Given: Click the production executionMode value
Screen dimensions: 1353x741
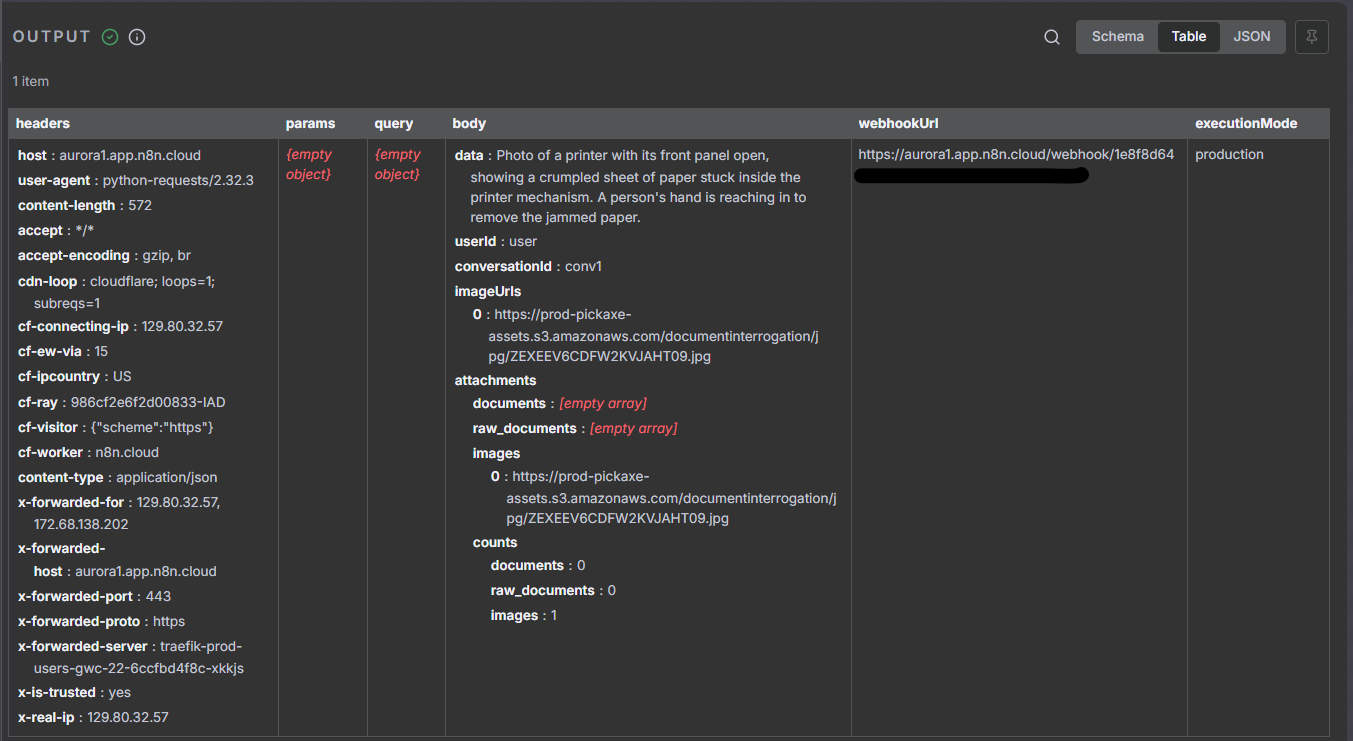Looking at the screenshot, I should (1229, 155).
